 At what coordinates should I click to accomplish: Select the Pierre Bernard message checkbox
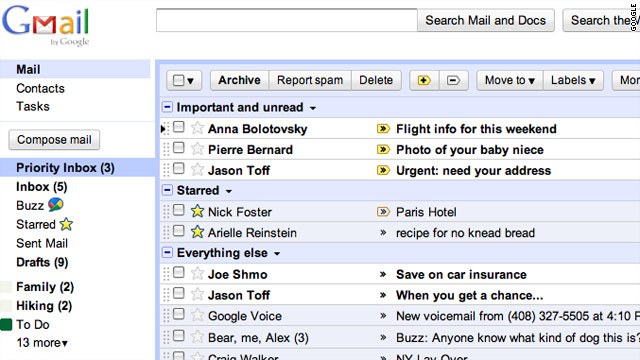(x=179, y=148)
